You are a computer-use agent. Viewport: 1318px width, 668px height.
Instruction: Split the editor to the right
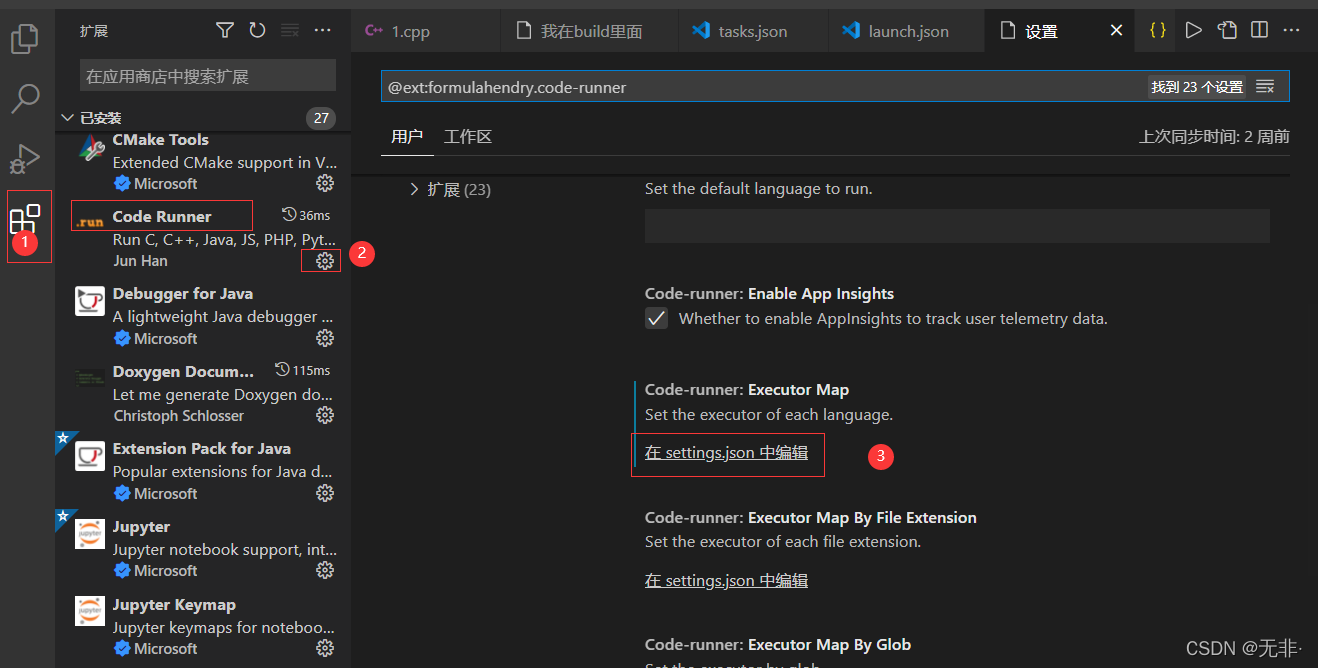(x=1260, y=31)
